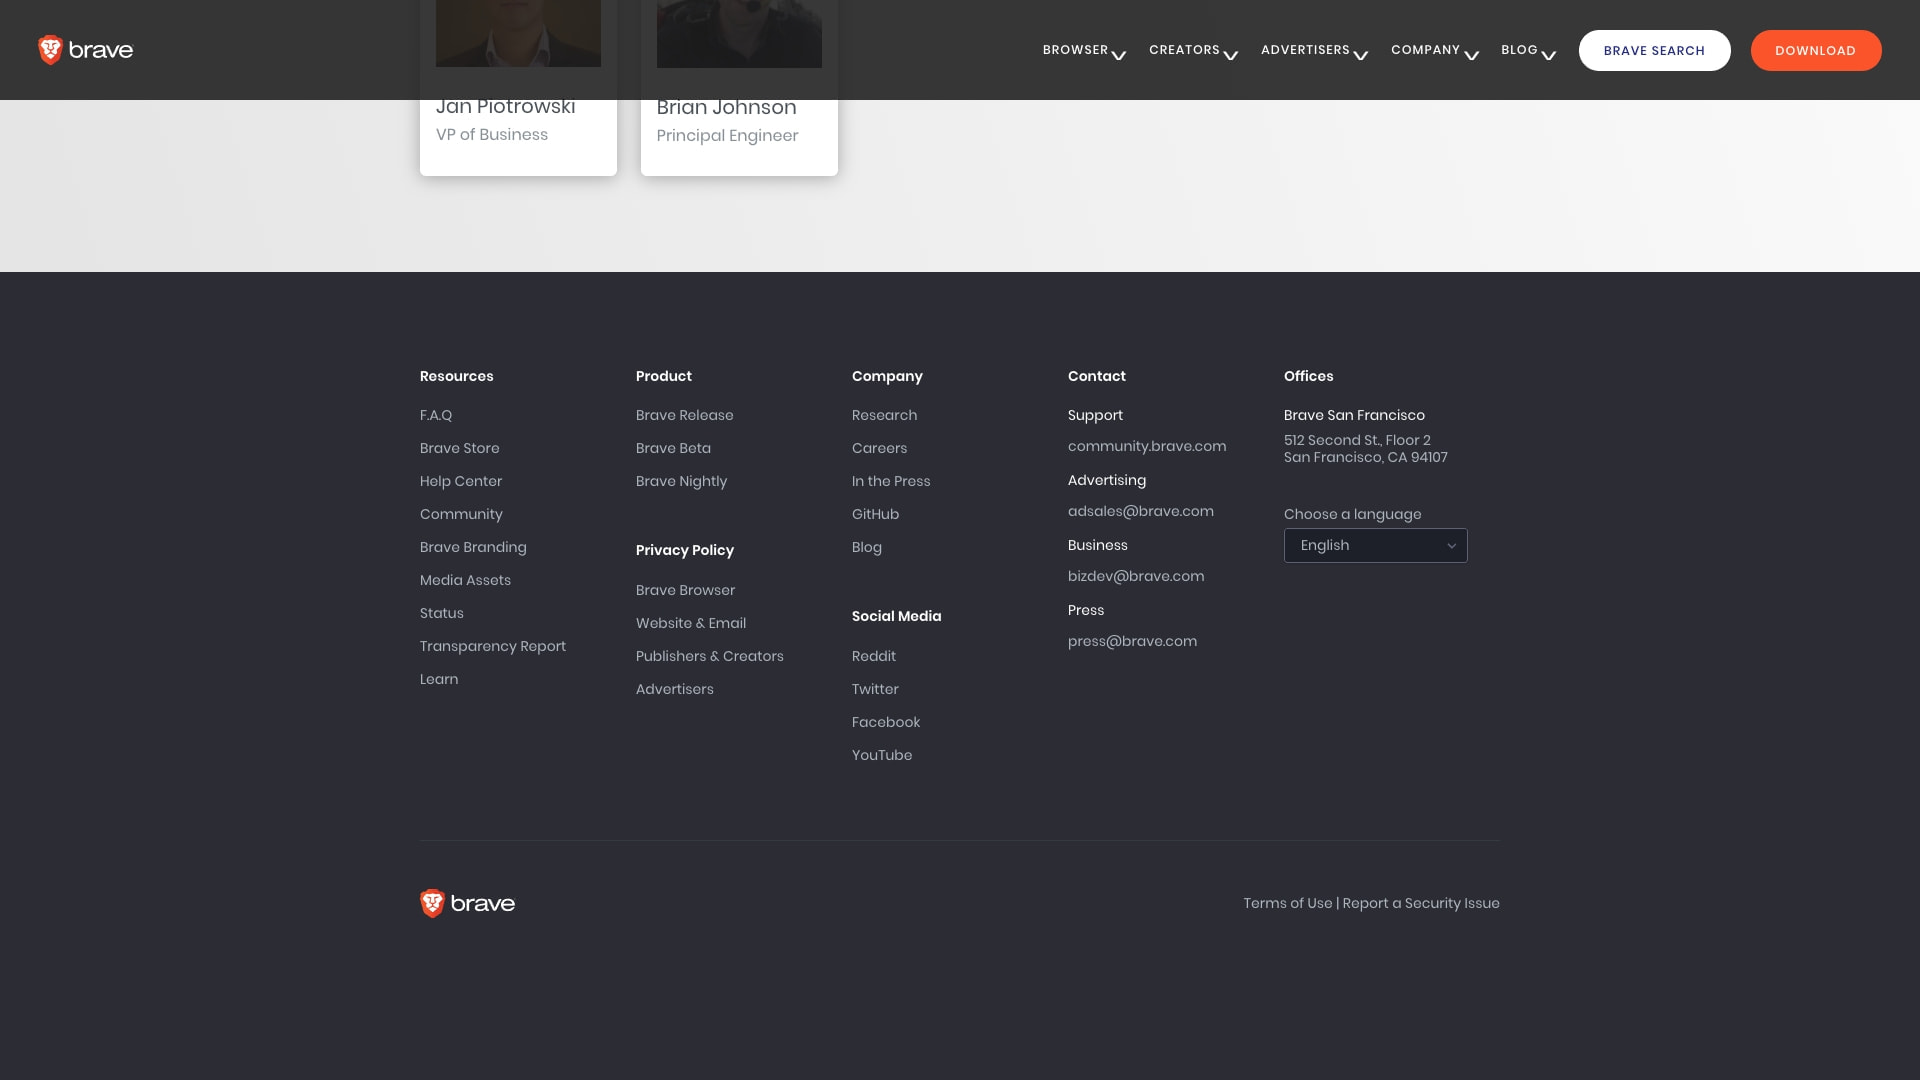Expand the Advertisers menu chevron
Viewport: 1920px width, 1080px height.
pyautogui.click(x=1361, y=55)
